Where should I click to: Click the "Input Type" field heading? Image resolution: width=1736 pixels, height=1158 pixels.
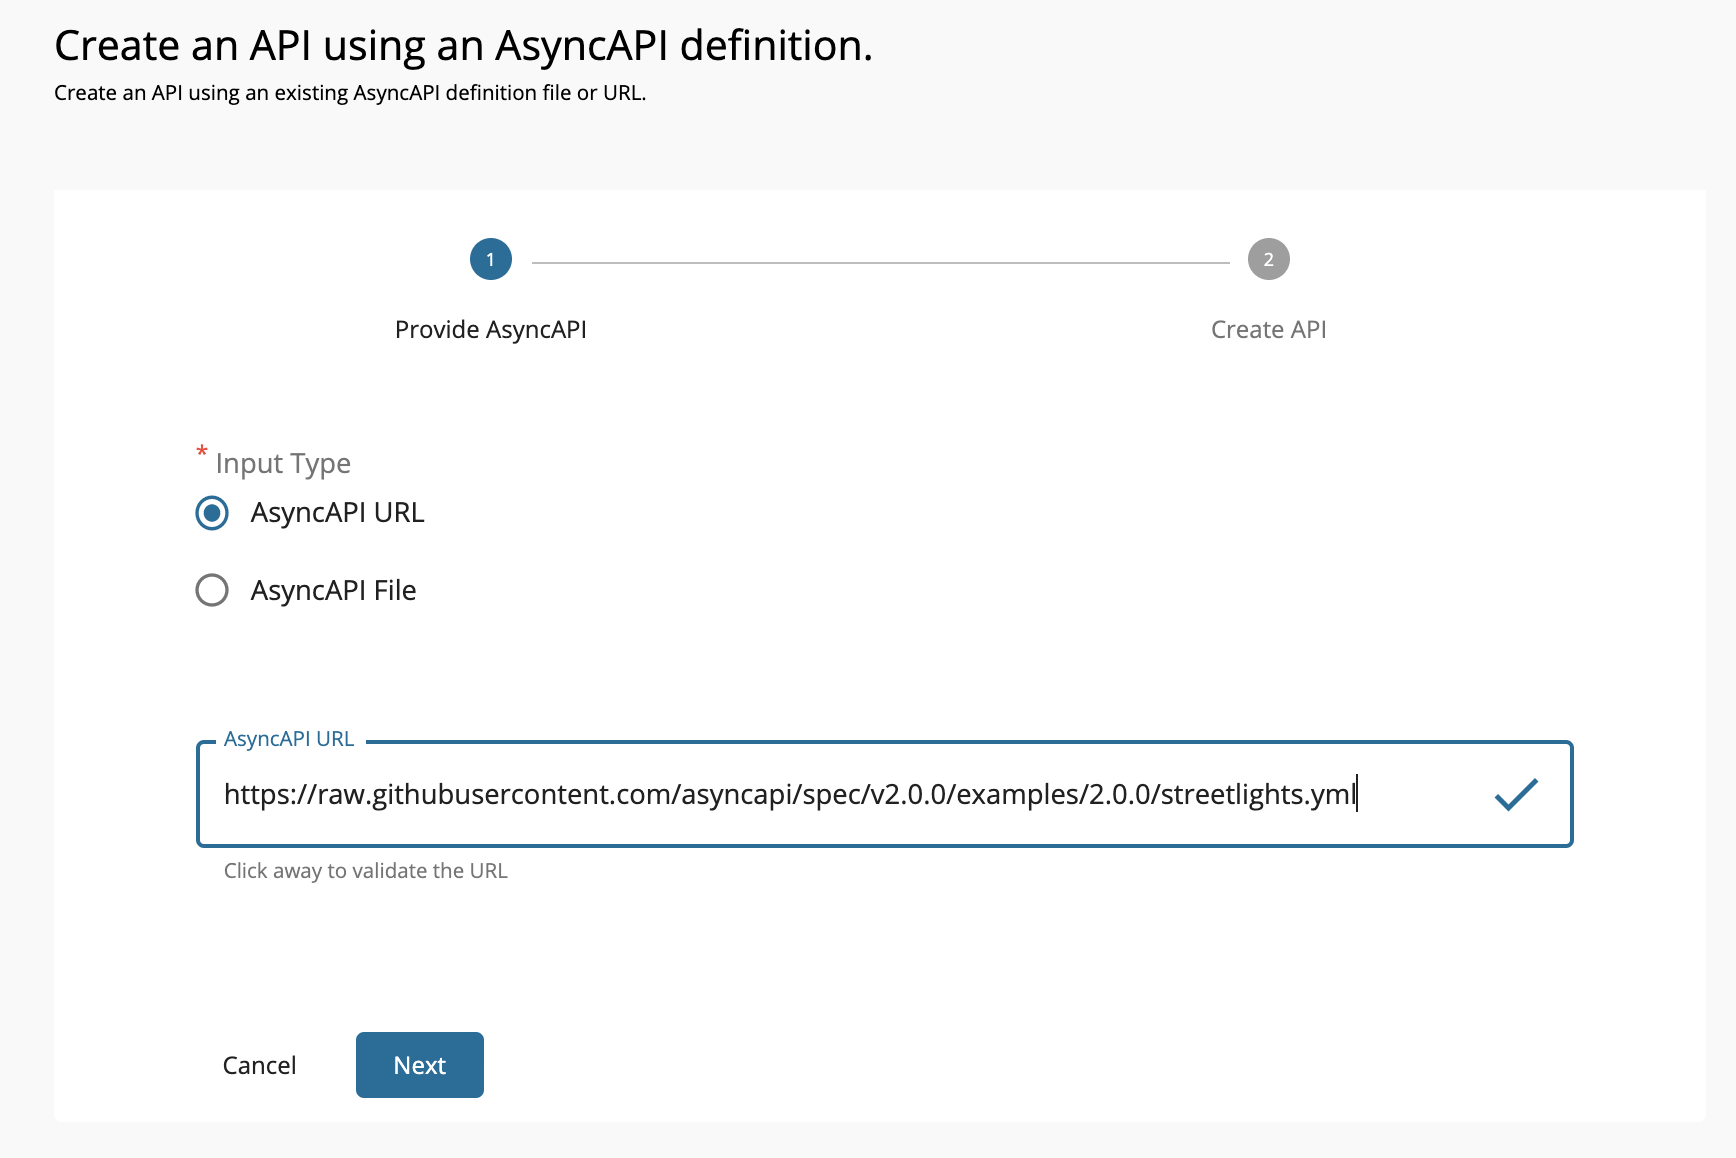coord(283,464)
